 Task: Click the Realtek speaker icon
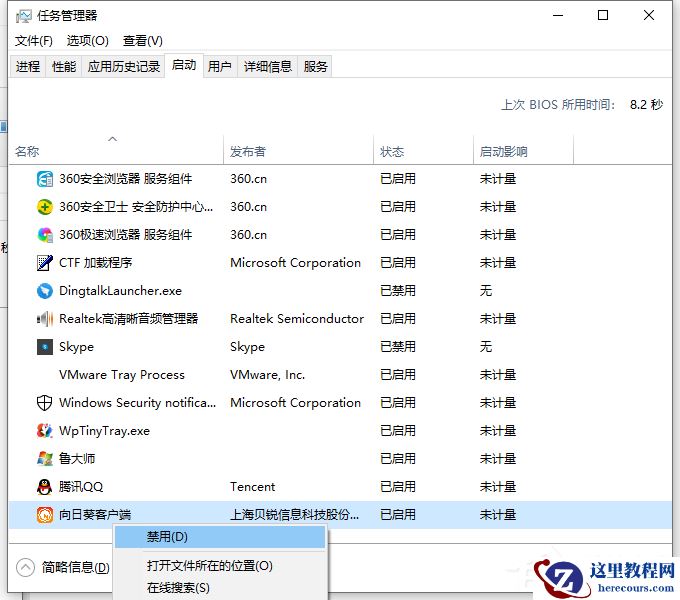pyautogui.click(x=45, y=319)
